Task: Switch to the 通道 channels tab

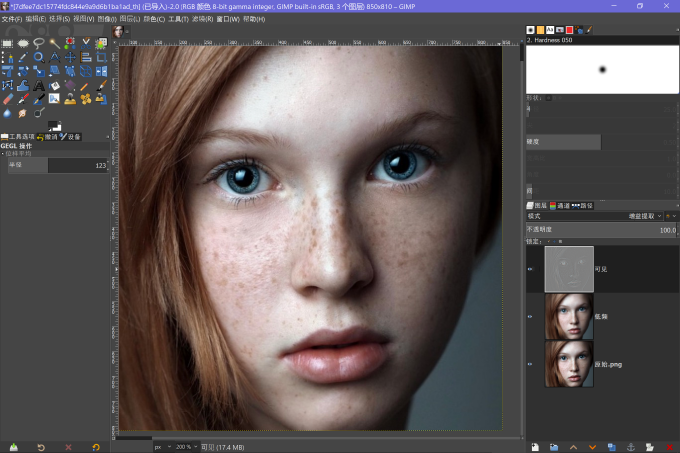Action: (559, 206)
